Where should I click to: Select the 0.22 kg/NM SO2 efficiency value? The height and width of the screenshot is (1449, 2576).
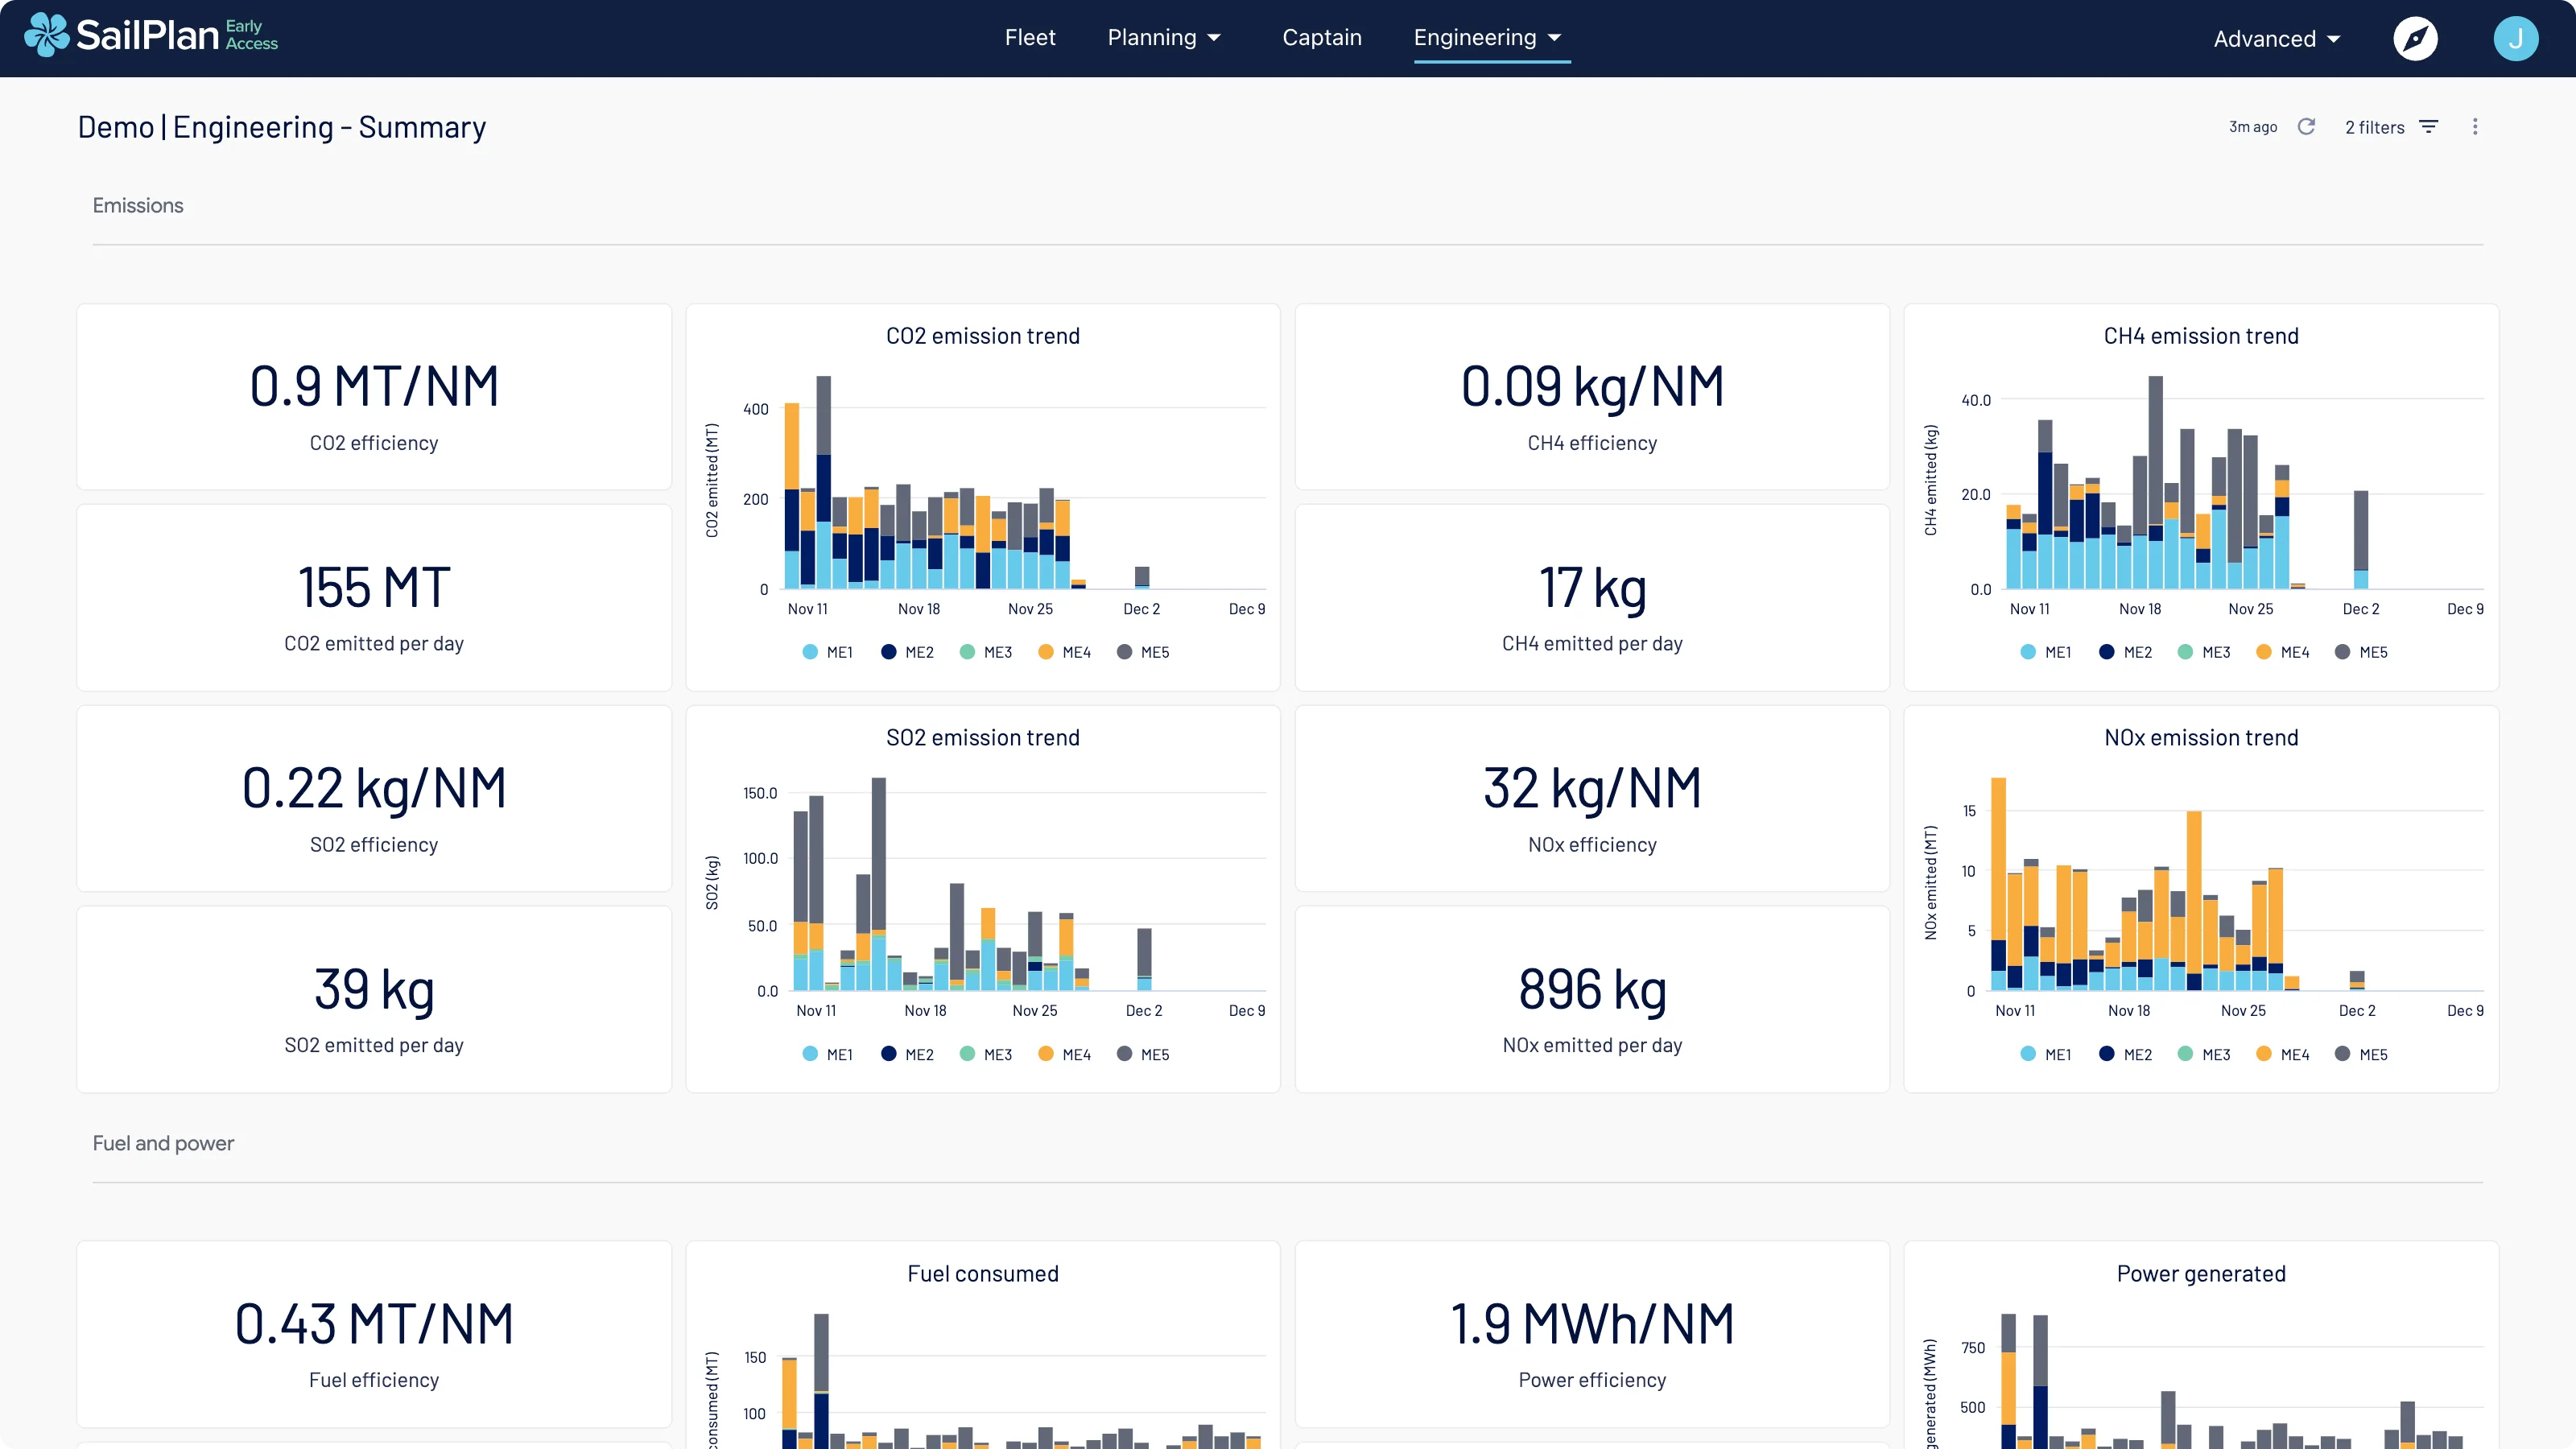point(374,788)
